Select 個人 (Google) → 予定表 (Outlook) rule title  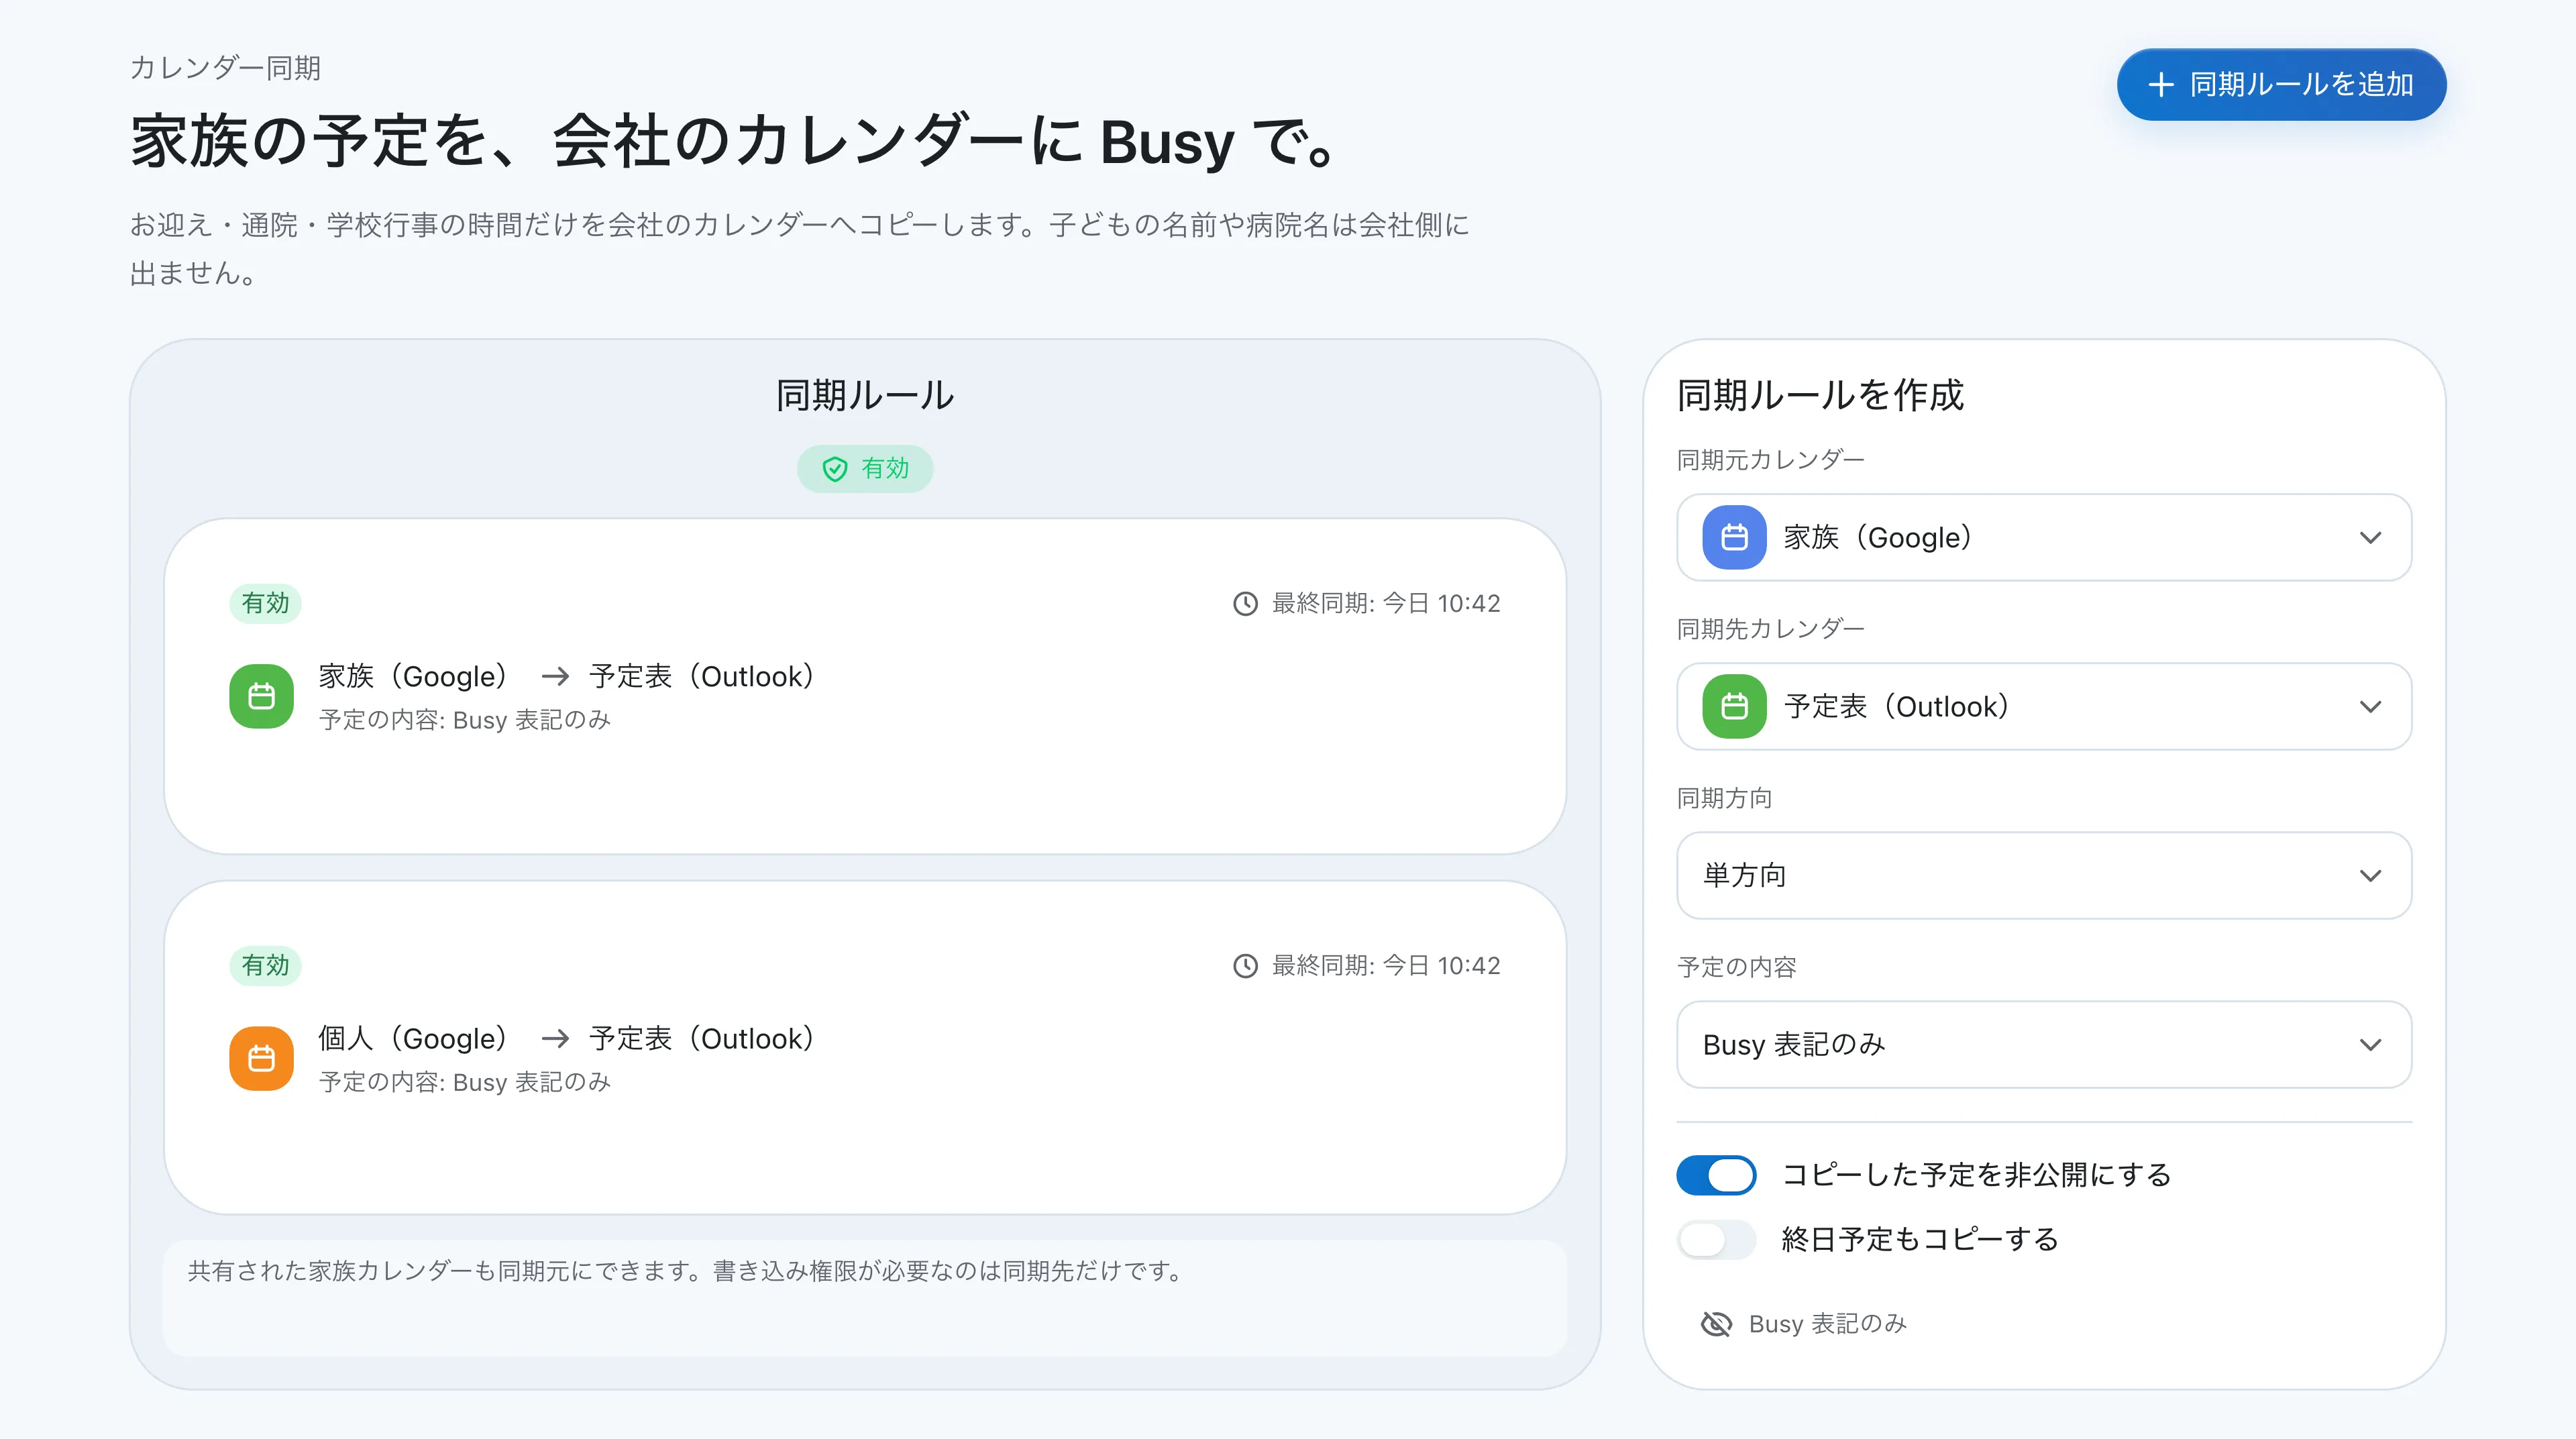click(567, 1039)
